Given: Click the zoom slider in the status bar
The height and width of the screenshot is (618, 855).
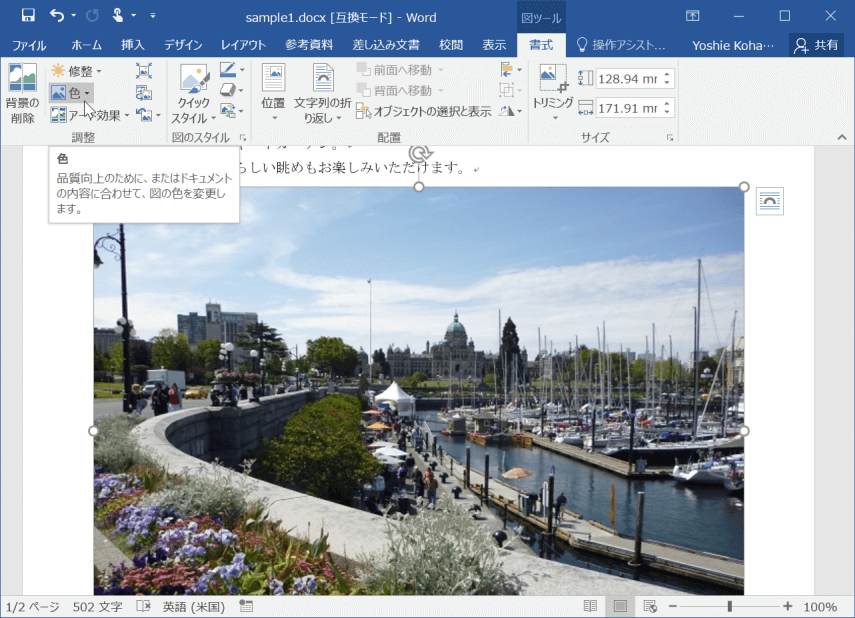Looking at the screenshot, I should (x=729, y=607).
